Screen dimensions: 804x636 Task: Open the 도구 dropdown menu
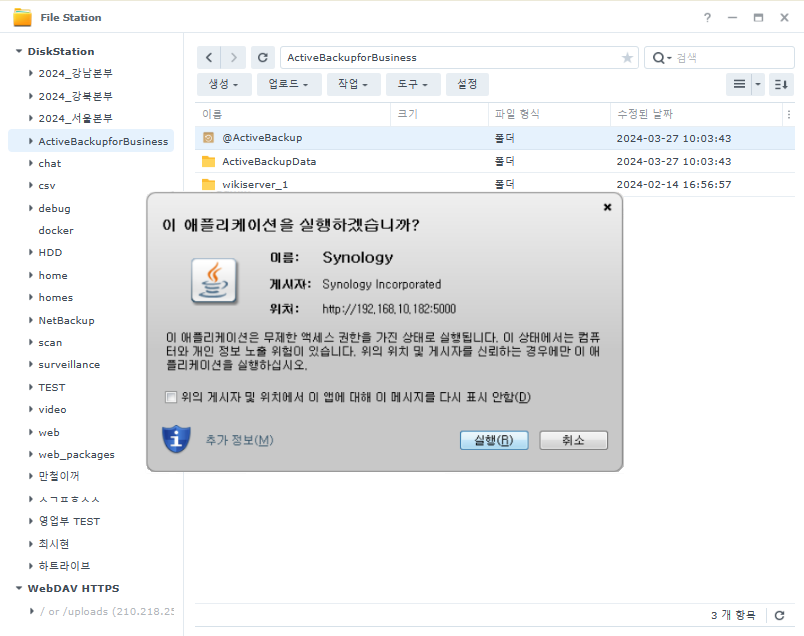click(x=413, y=84)
